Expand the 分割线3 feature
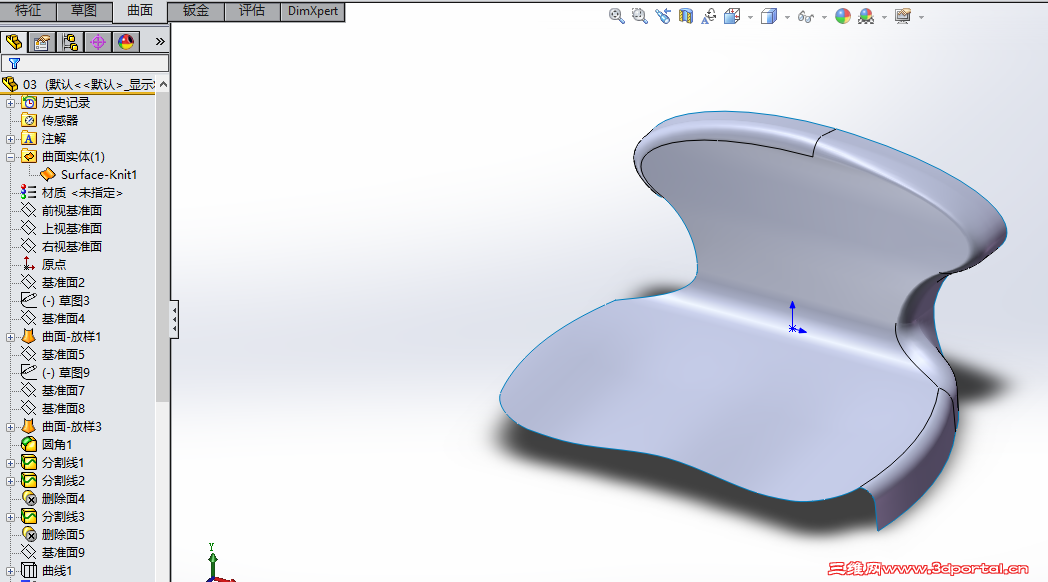The width and height of the screenshot is (1048, 582). [x=11, y=517]
